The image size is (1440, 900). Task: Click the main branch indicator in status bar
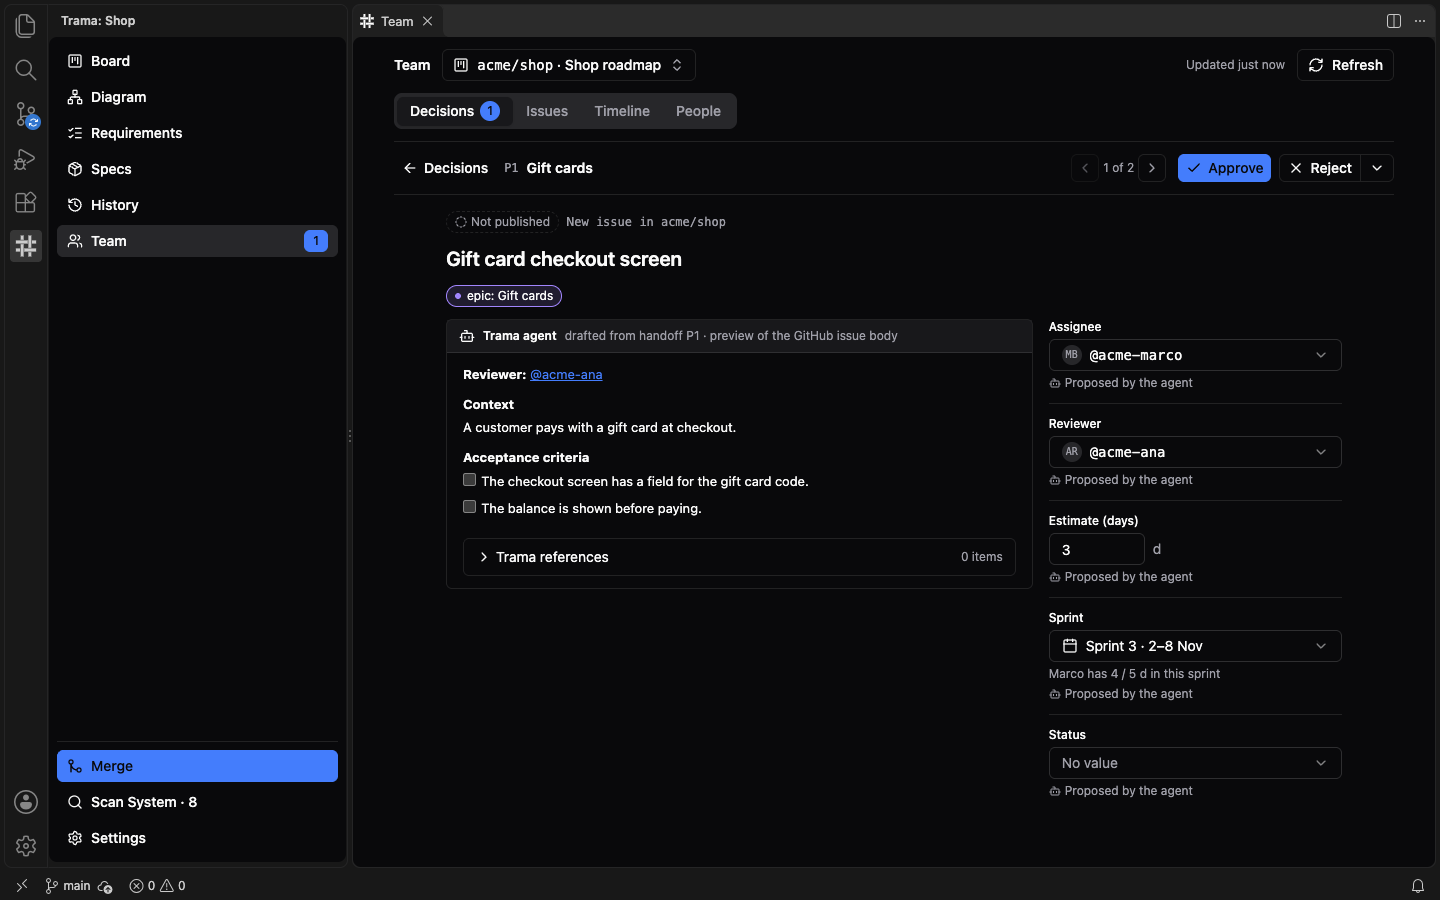coord(68,886)
